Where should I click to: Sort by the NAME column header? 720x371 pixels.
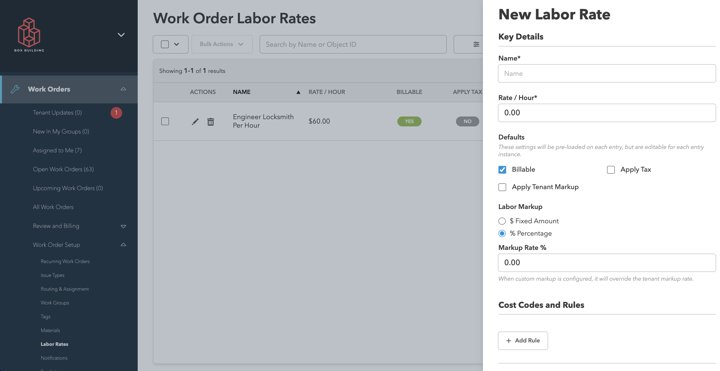click(x=242, y=92)
